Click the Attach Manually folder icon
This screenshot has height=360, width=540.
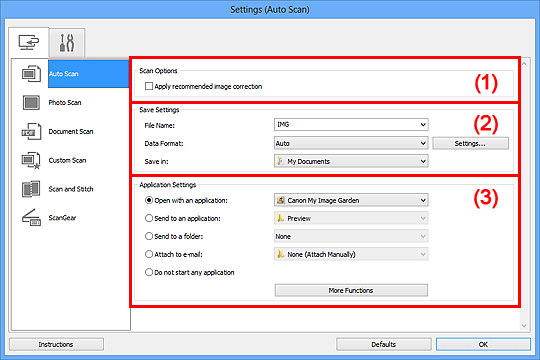click(x=281, y=254)
